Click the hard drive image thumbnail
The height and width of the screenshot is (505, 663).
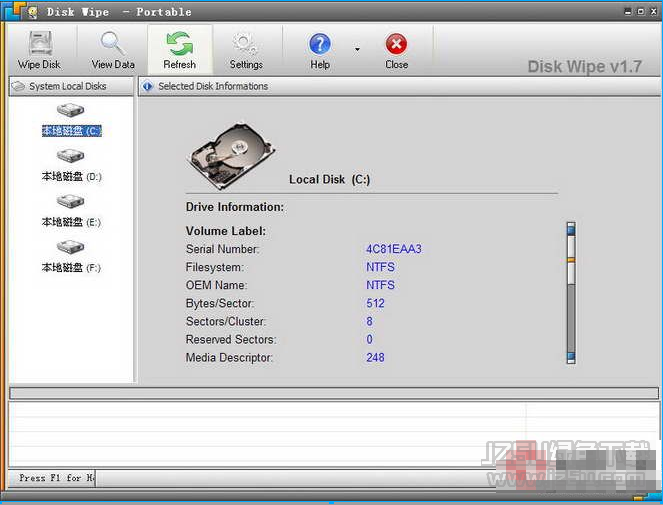[x=231, y=156]
